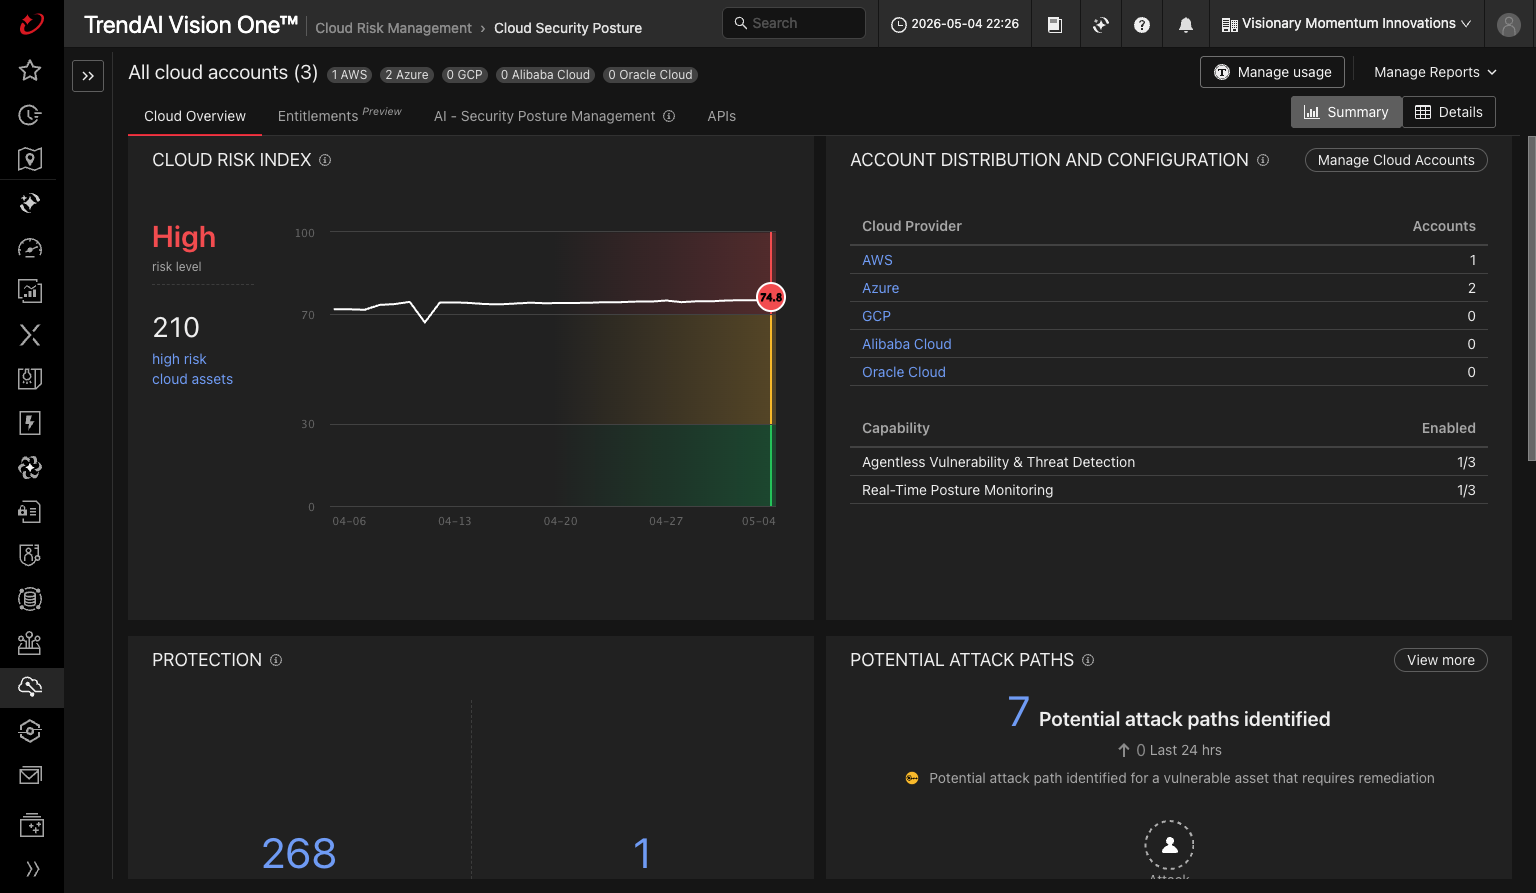Open the AWS provider link
The height and width of the screenshot is (893, 1536).
[877, 260]
